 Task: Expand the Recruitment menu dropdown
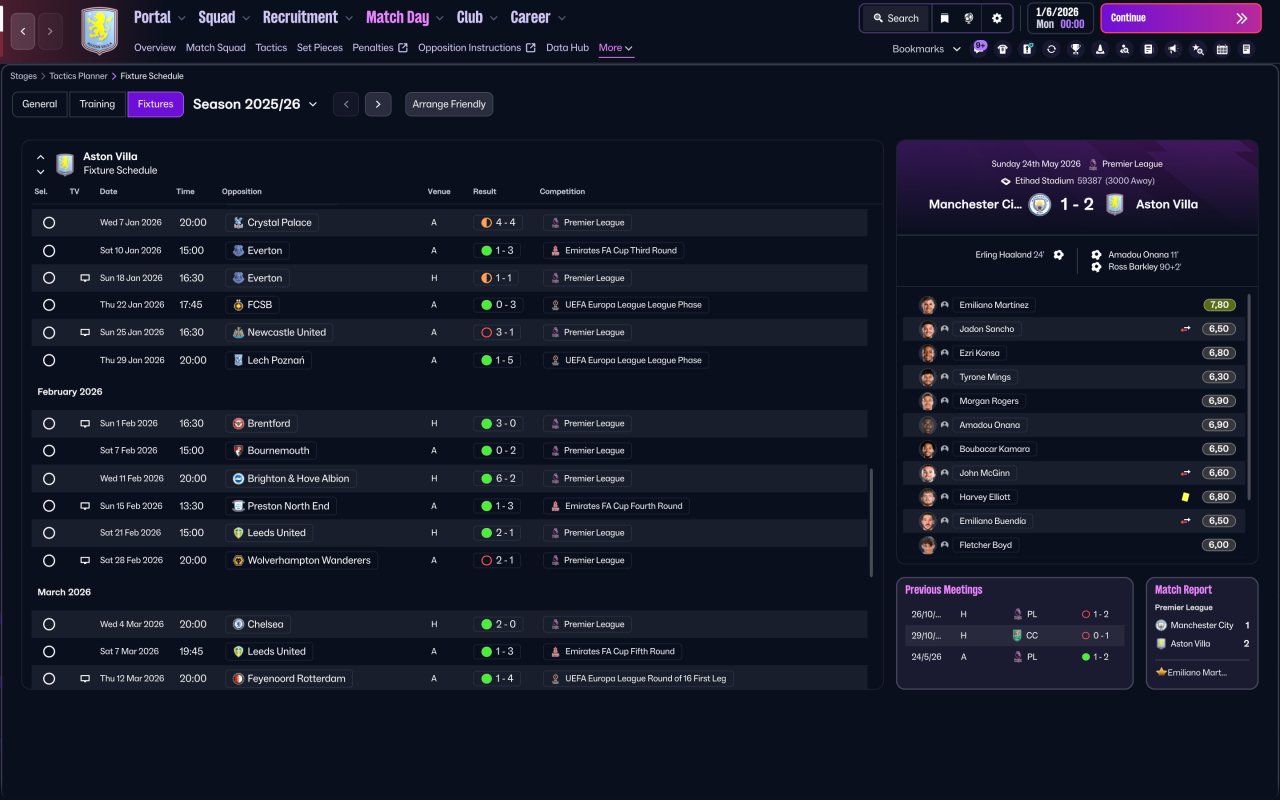point(348,18)
